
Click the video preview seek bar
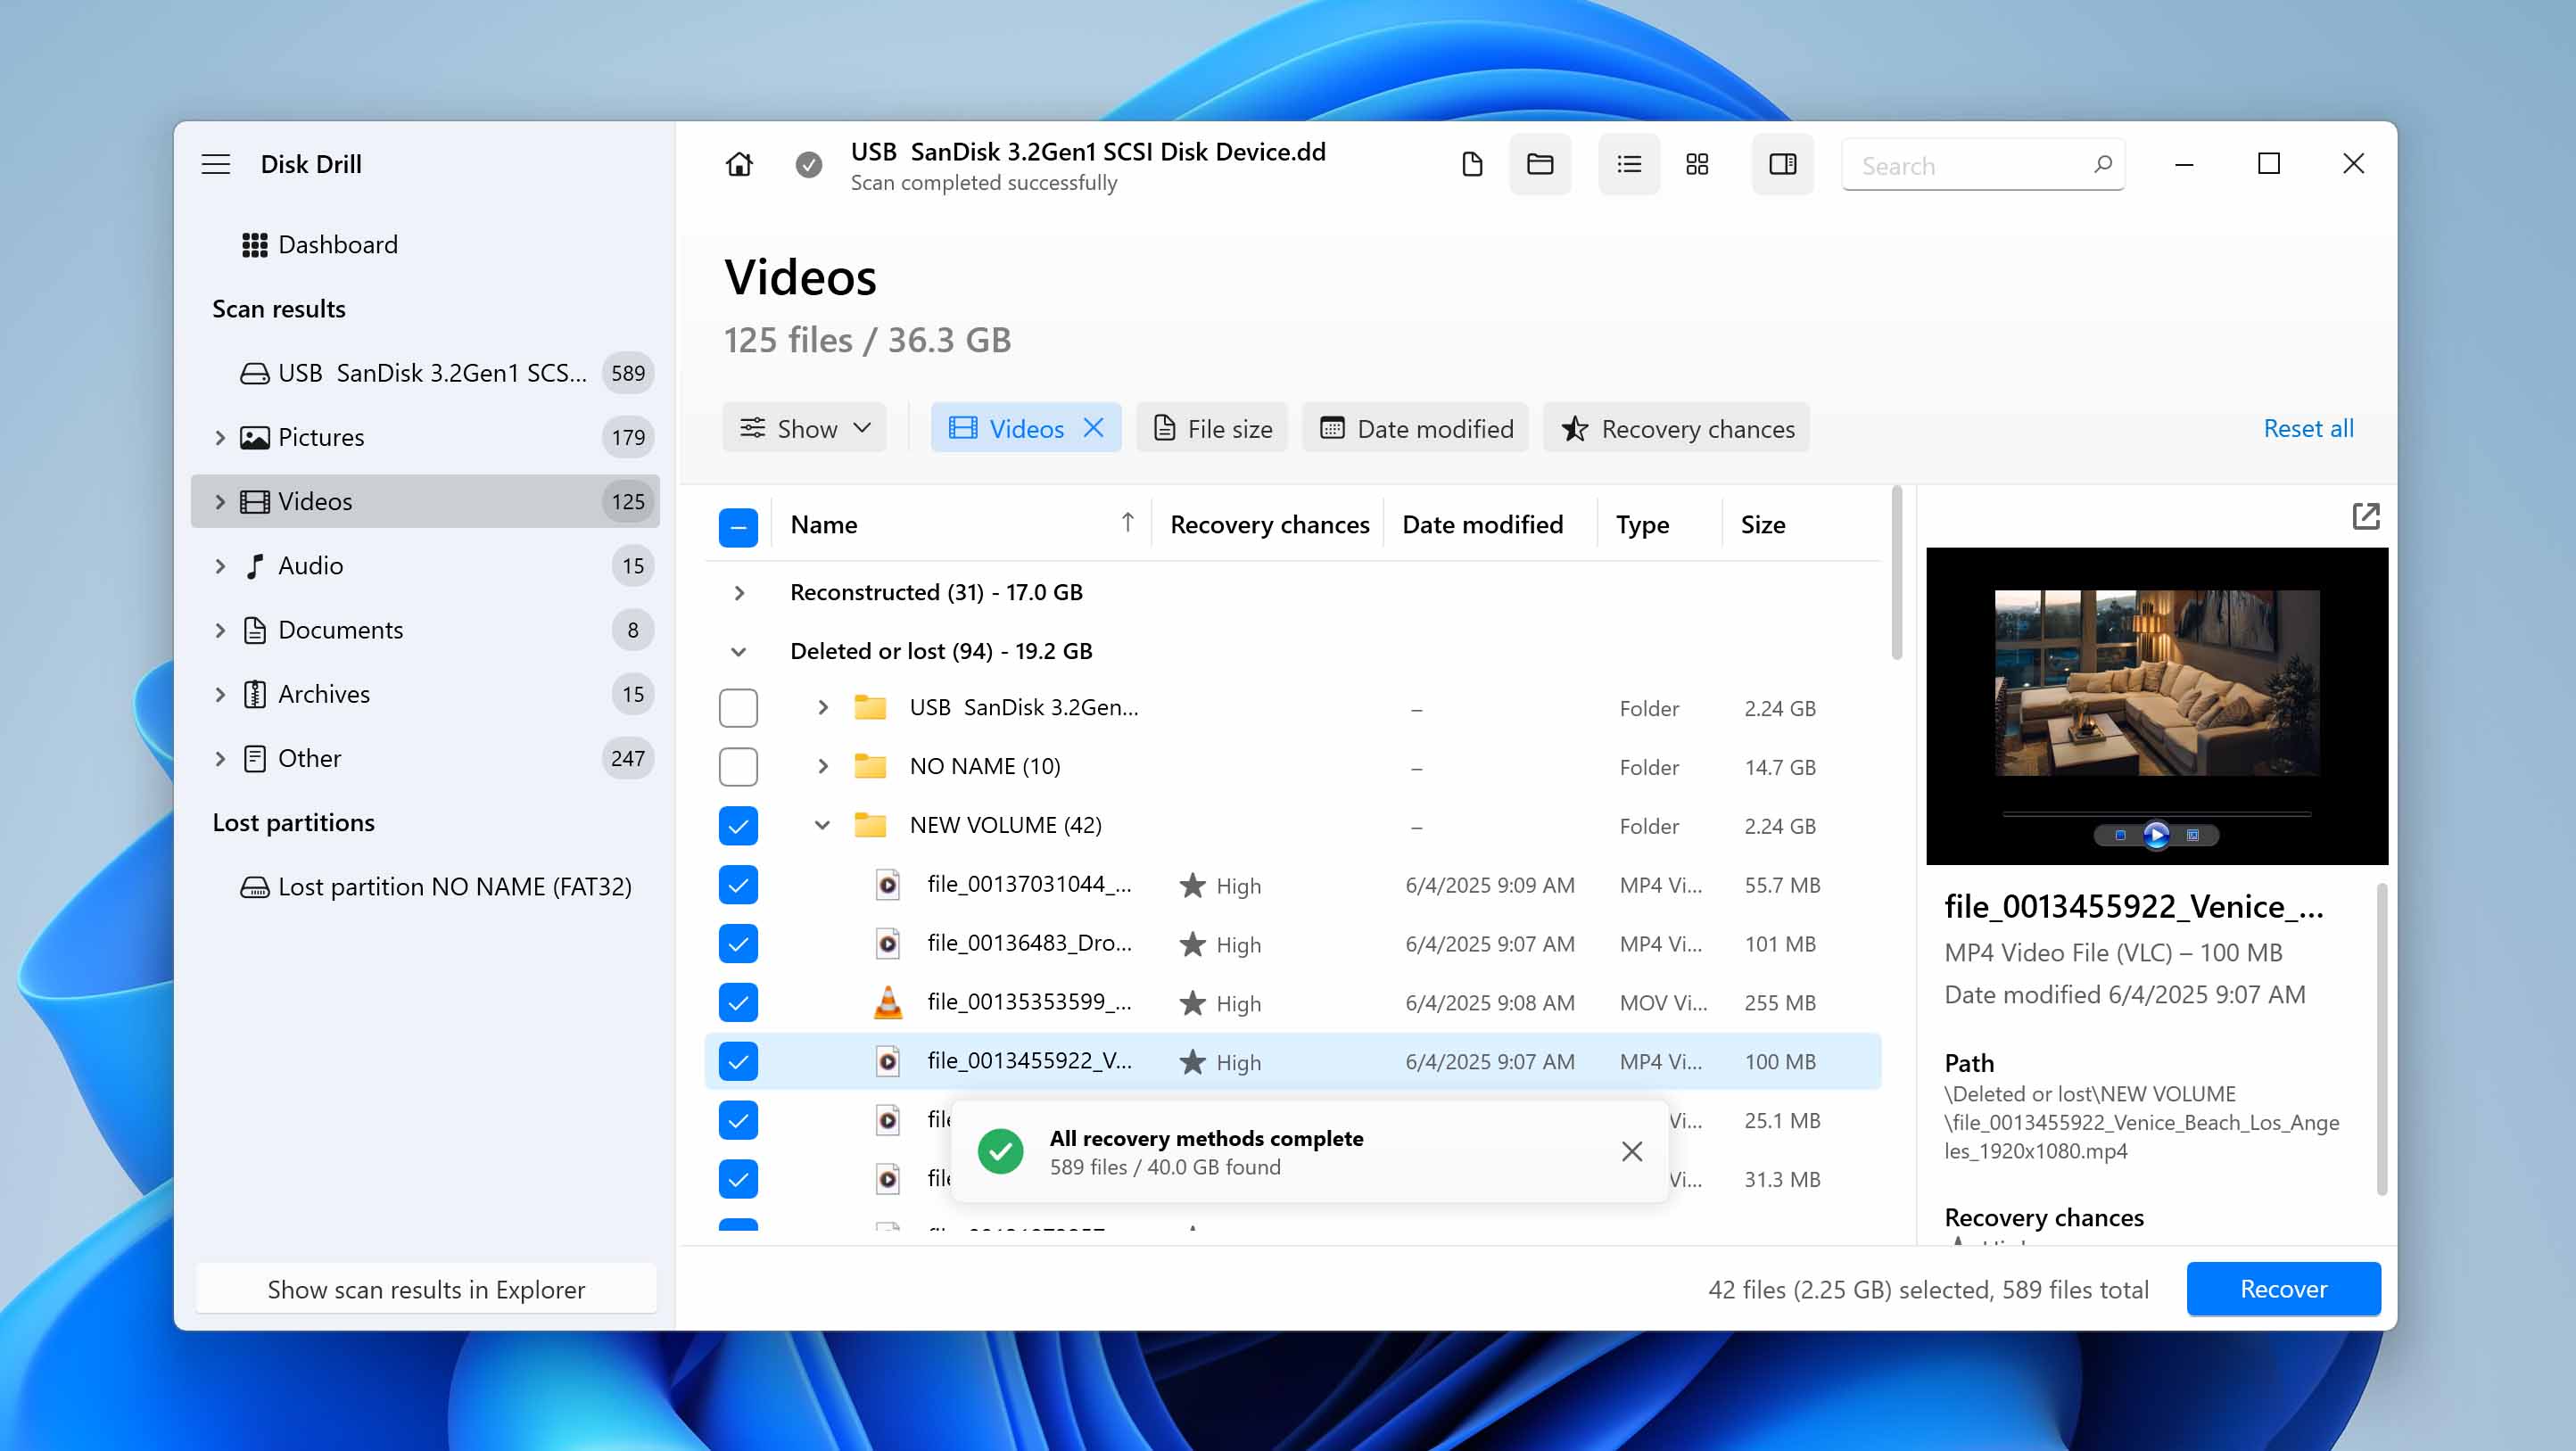click(x=2156, y=814)
